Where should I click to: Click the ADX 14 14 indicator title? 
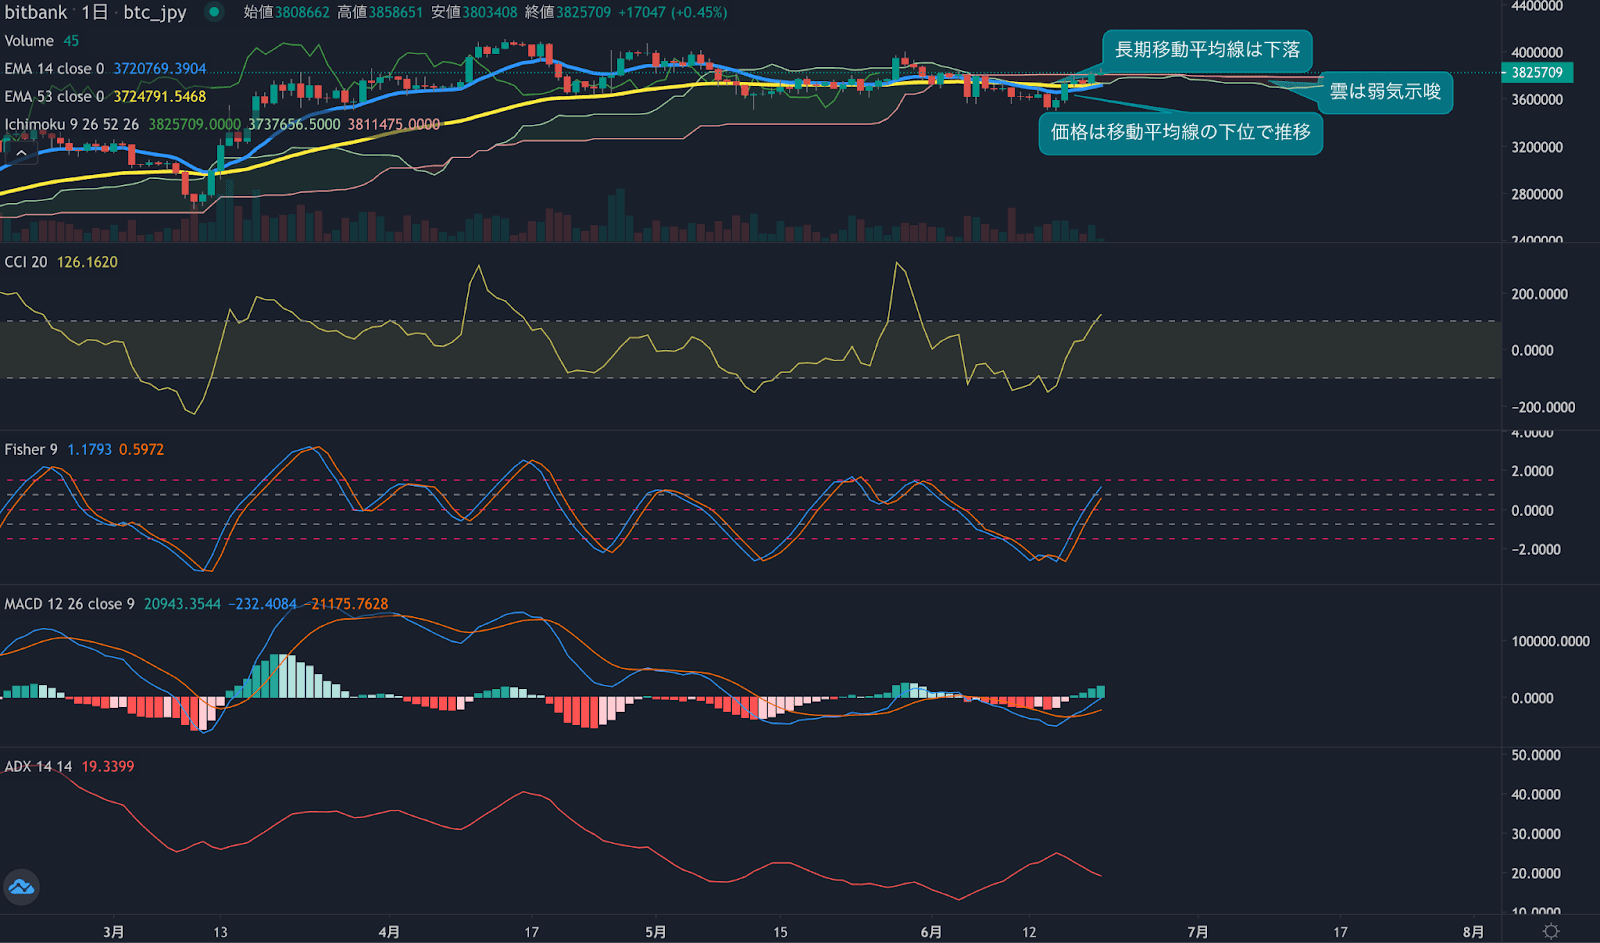click(38, 767)
